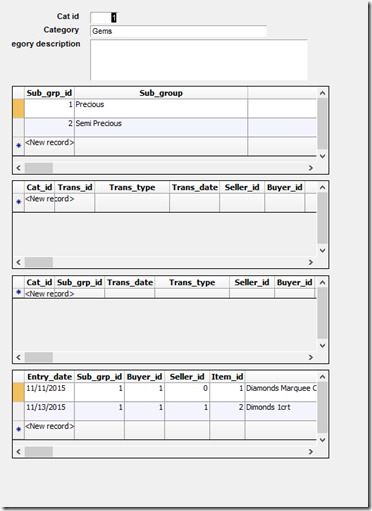Select Seller_id header in the Trans_id grid
This screenshot has width=372, height=511.
pos(242,187)
